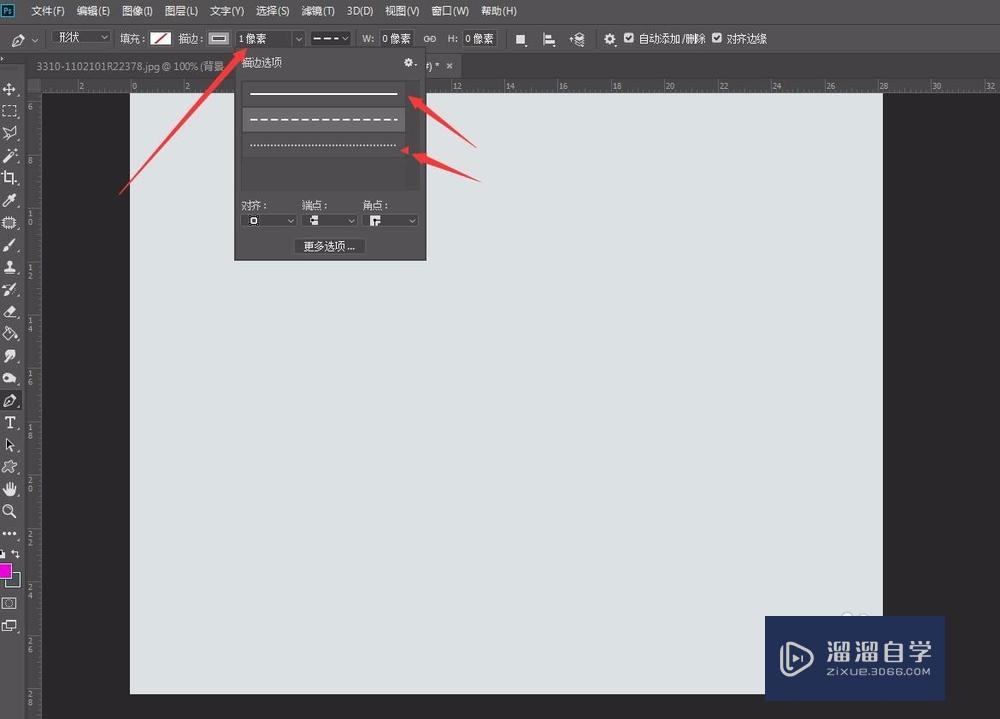Choose the dashed line stroke preset
1000x719 pixels.
pyautogui.click(x=323, y=119)
